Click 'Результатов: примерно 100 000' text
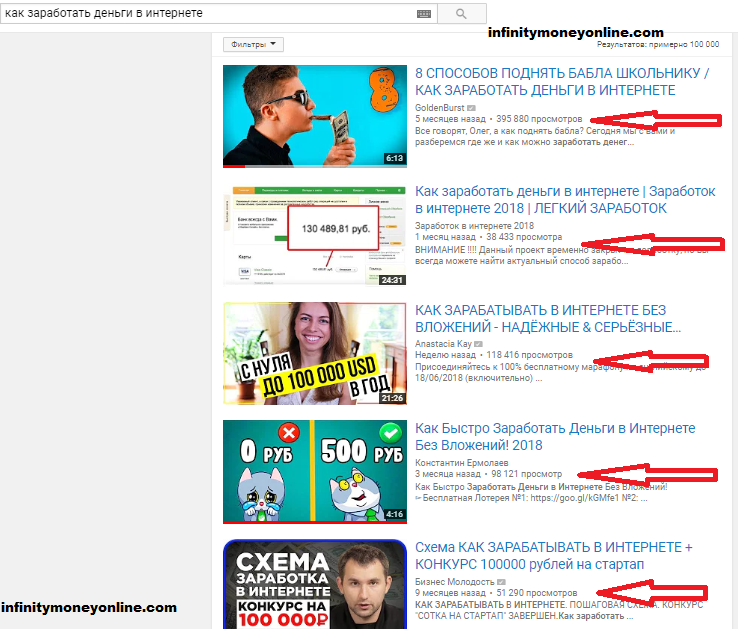This screenshot has height=629, width=738. (x=658, y=44)
